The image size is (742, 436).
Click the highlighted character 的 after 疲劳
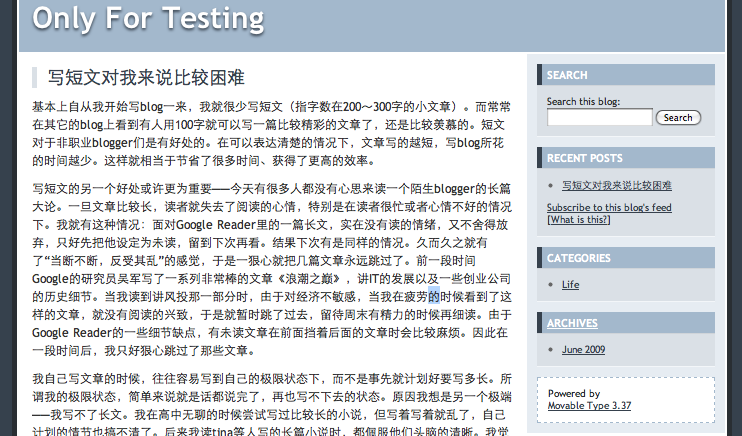434,297
